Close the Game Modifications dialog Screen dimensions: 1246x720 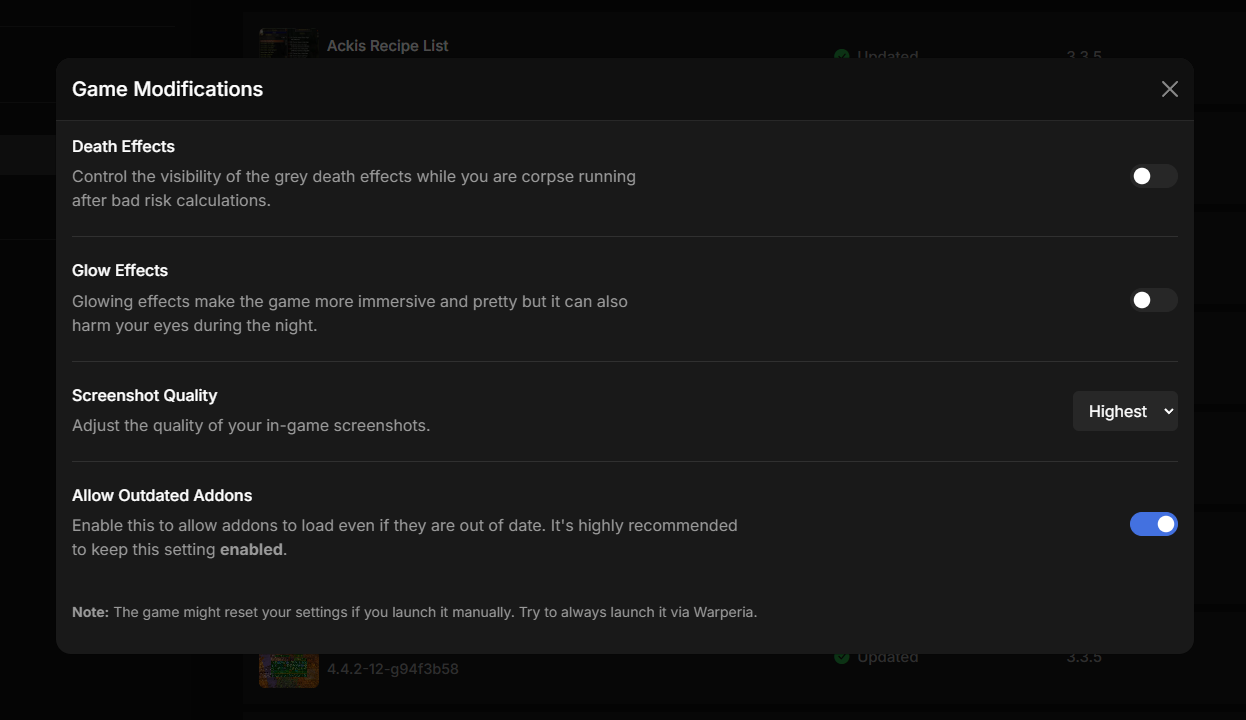coord(1169,89)
